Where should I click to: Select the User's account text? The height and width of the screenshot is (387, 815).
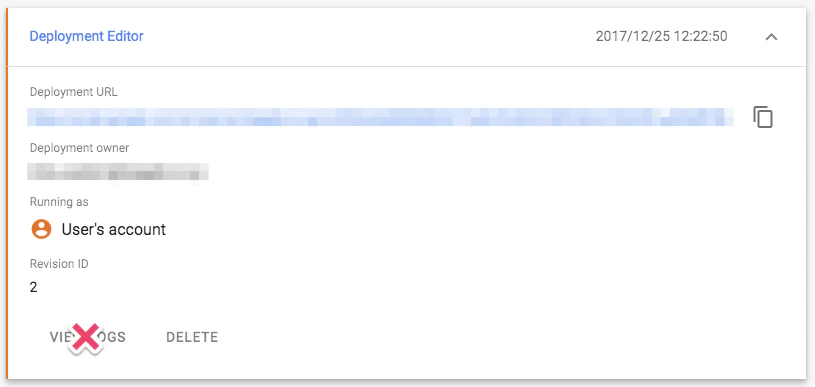[x=113, y=230]
